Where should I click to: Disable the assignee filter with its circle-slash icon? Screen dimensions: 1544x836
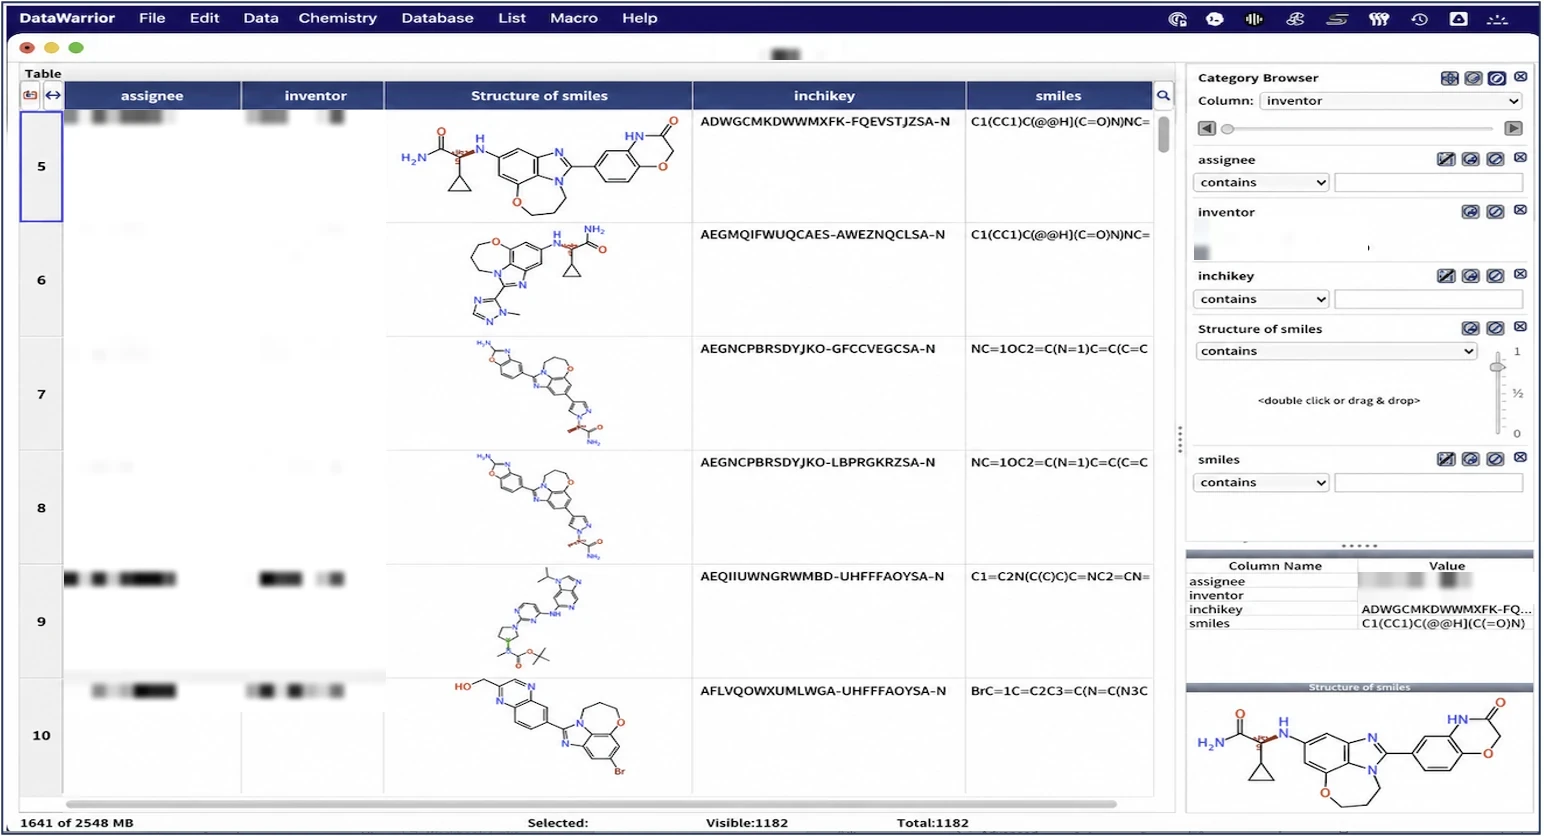pyautogui.click(x=1495, y=159)
